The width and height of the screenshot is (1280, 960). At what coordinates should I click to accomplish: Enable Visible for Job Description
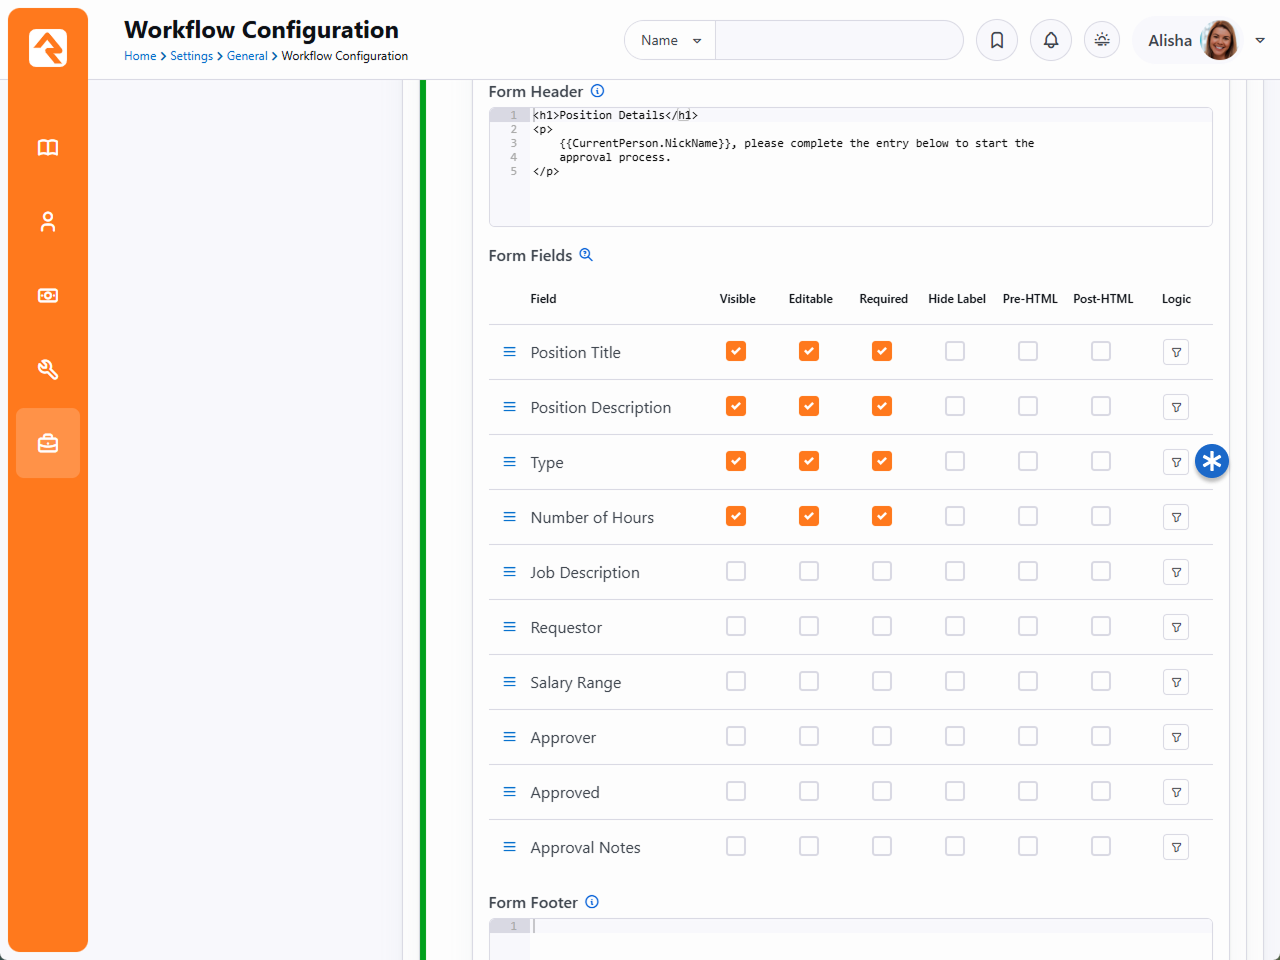point(736,572)
